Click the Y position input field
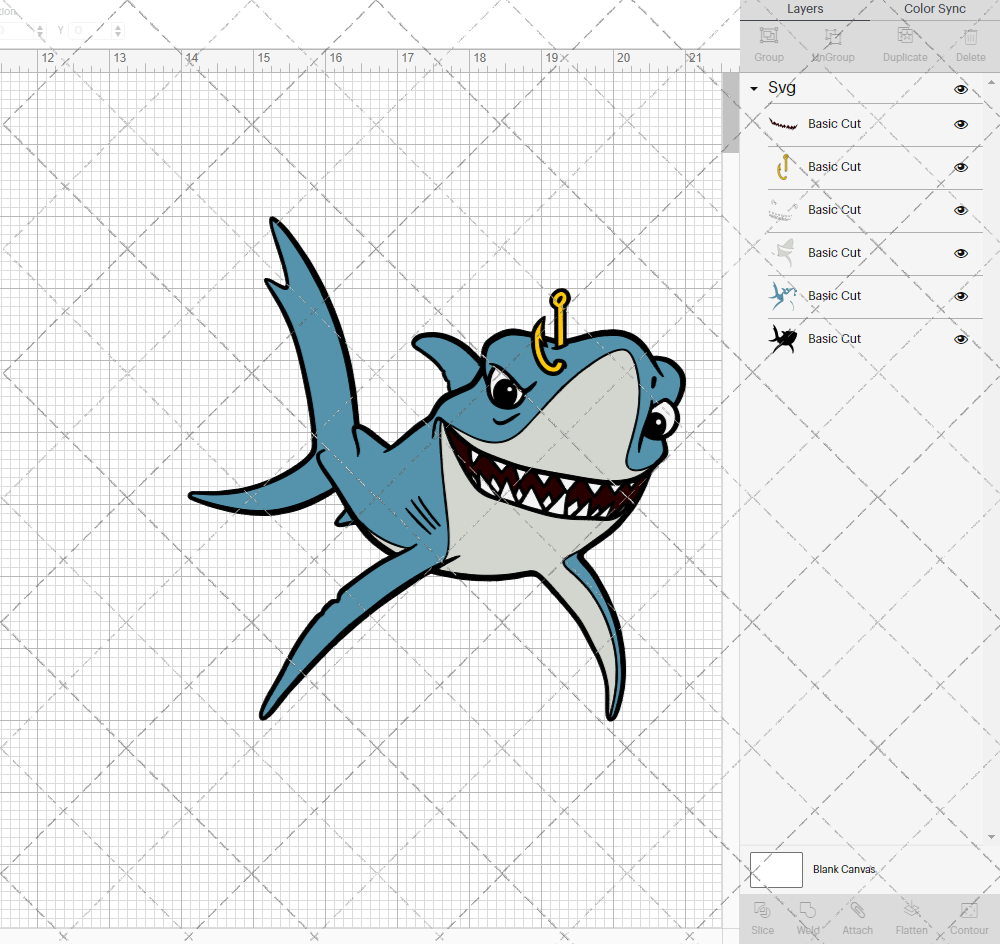 (92, 30)
